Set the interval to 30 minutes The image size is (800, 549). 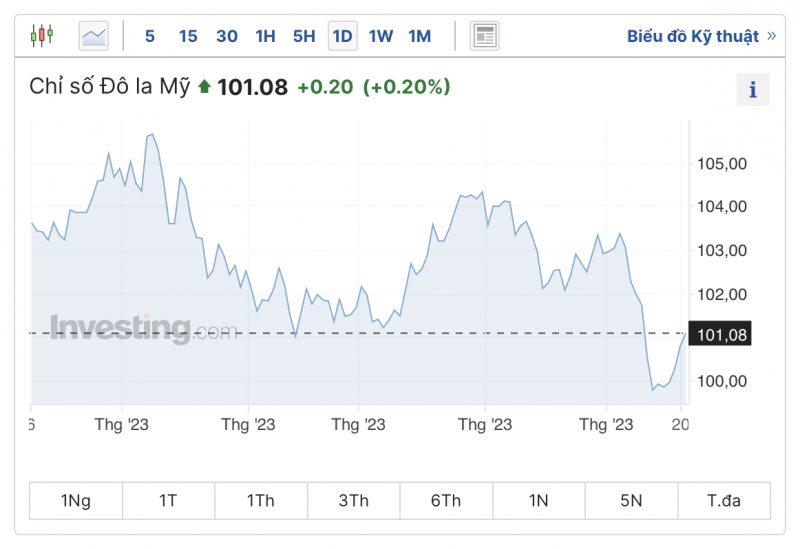point(227,37)
